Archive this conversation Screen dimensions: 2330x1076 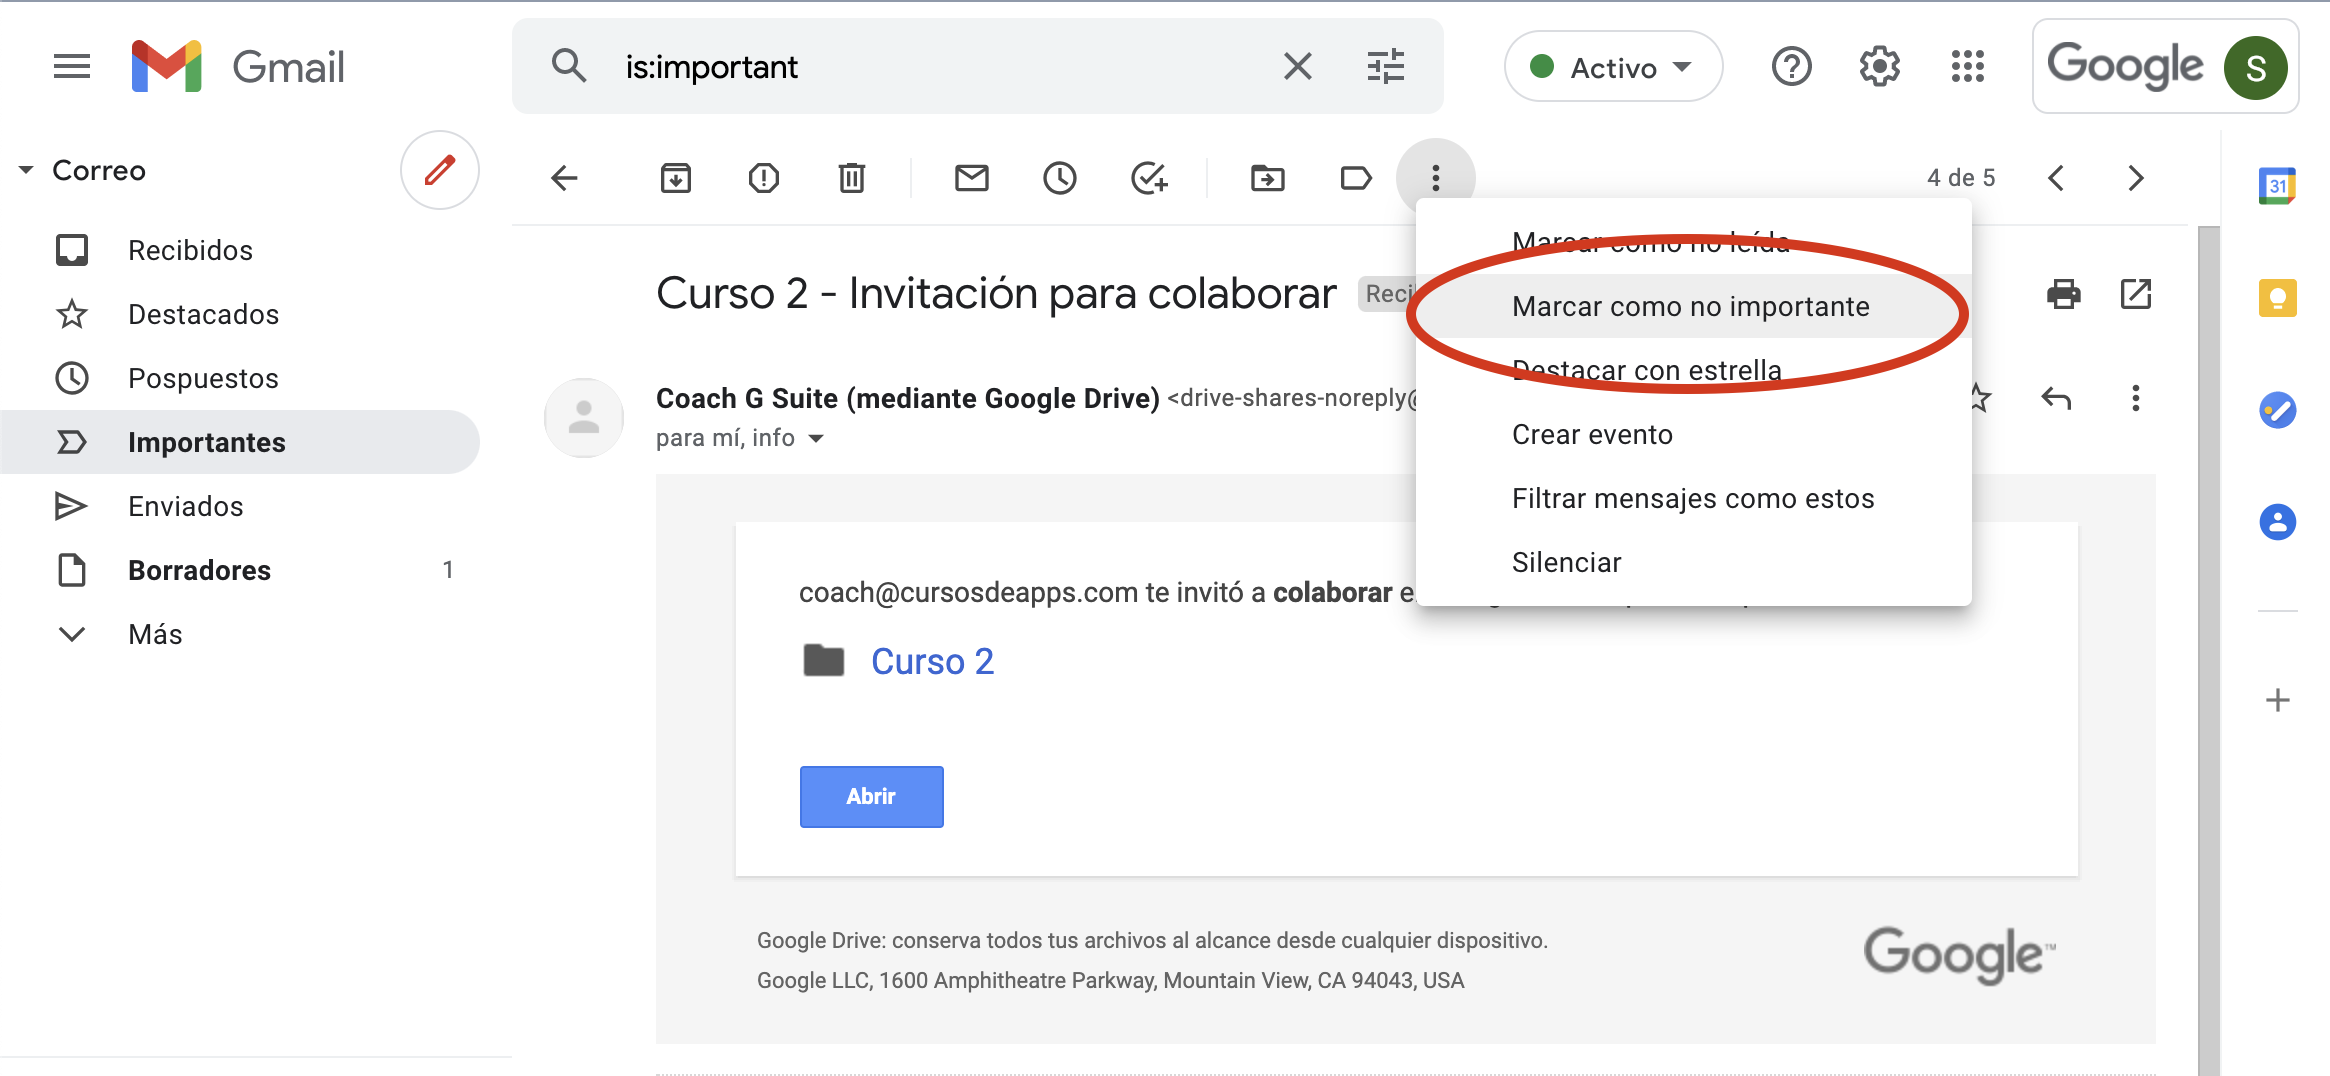676,178
